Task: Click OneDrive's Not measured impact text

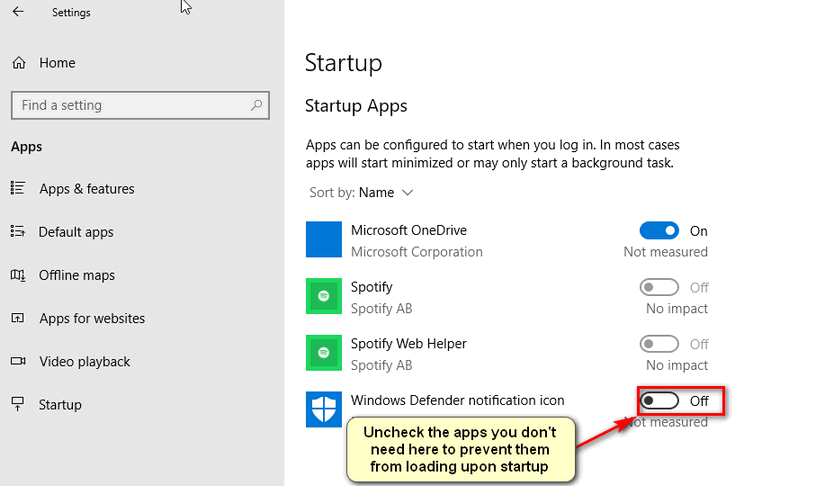Action: 666,252
